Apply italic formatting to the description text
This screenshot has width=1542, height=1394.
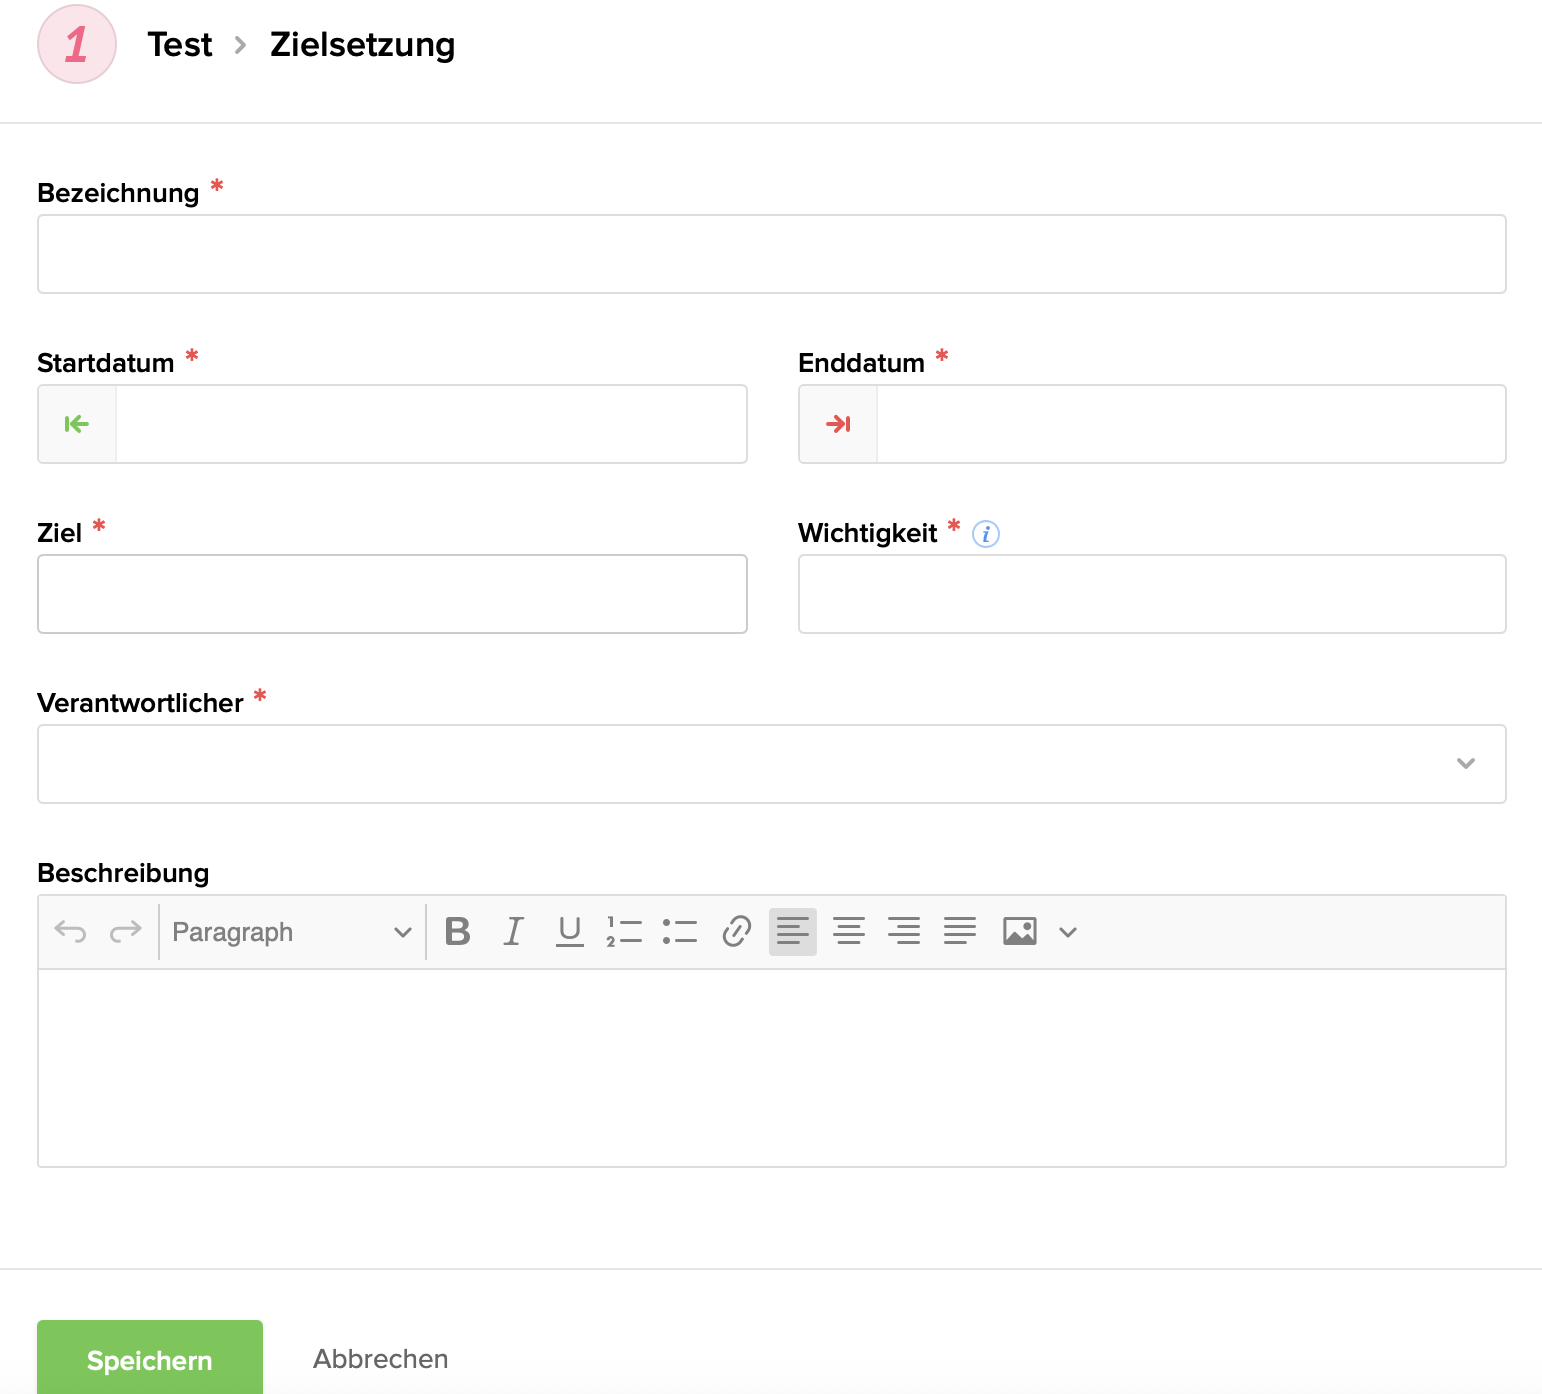tap(513, 931)
